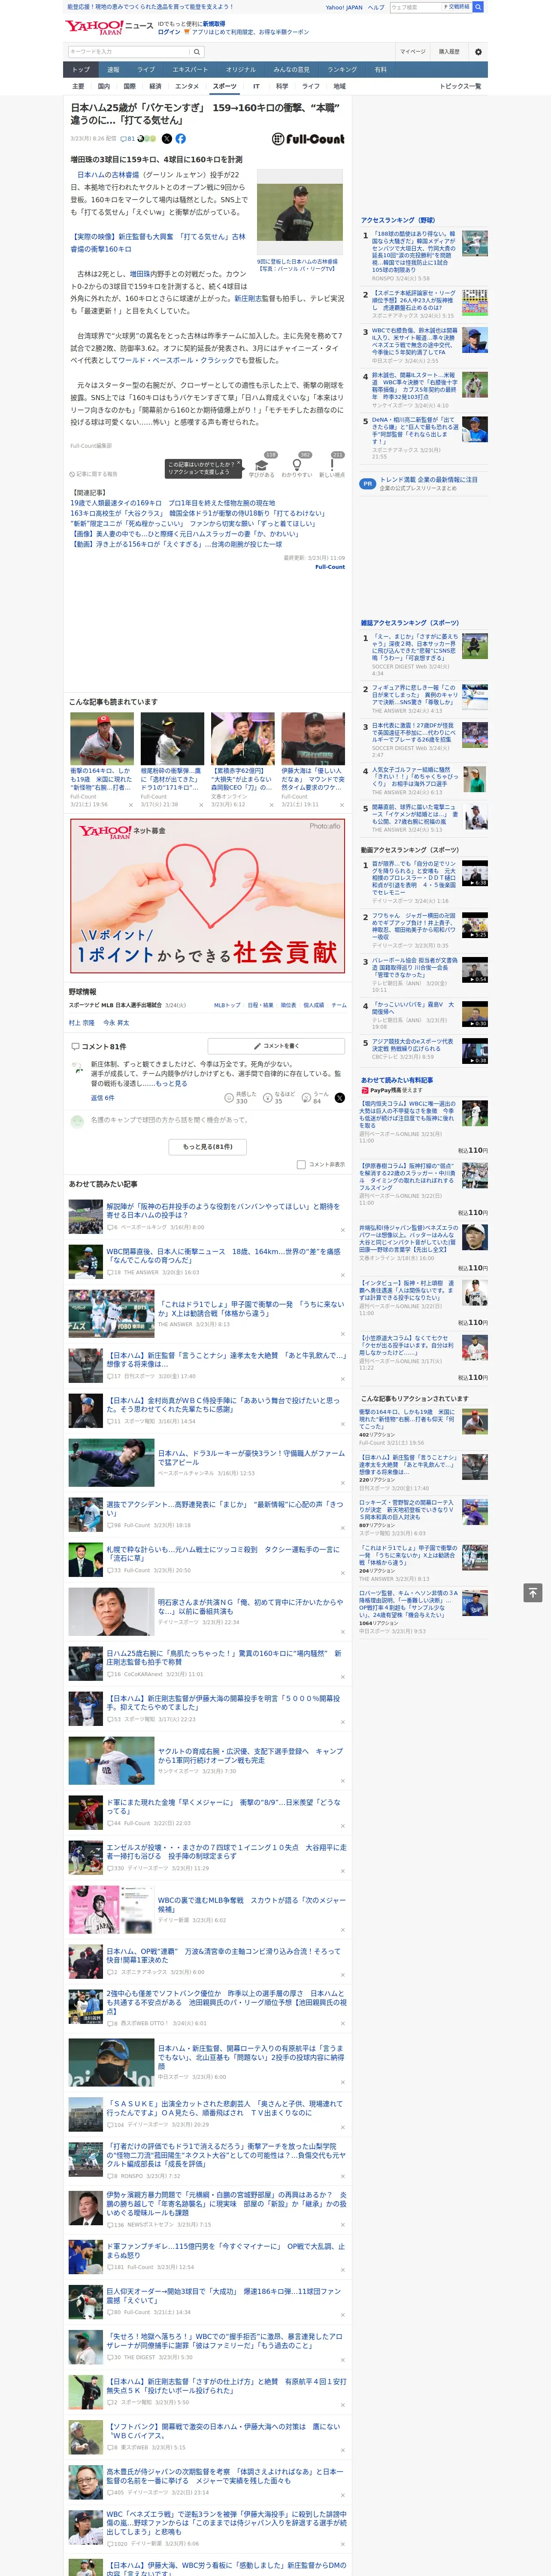Click in the keyword search input
Image resolution: width=551 pixels, height=2576 pixels.
tap(129, 52)
